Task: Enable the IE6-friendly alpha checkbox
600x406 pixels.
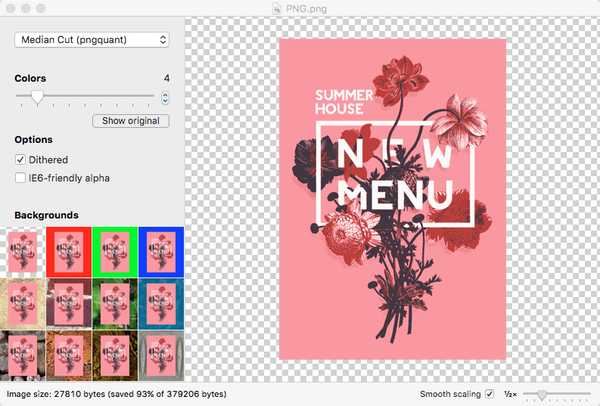Action: (x=21, y=178)
